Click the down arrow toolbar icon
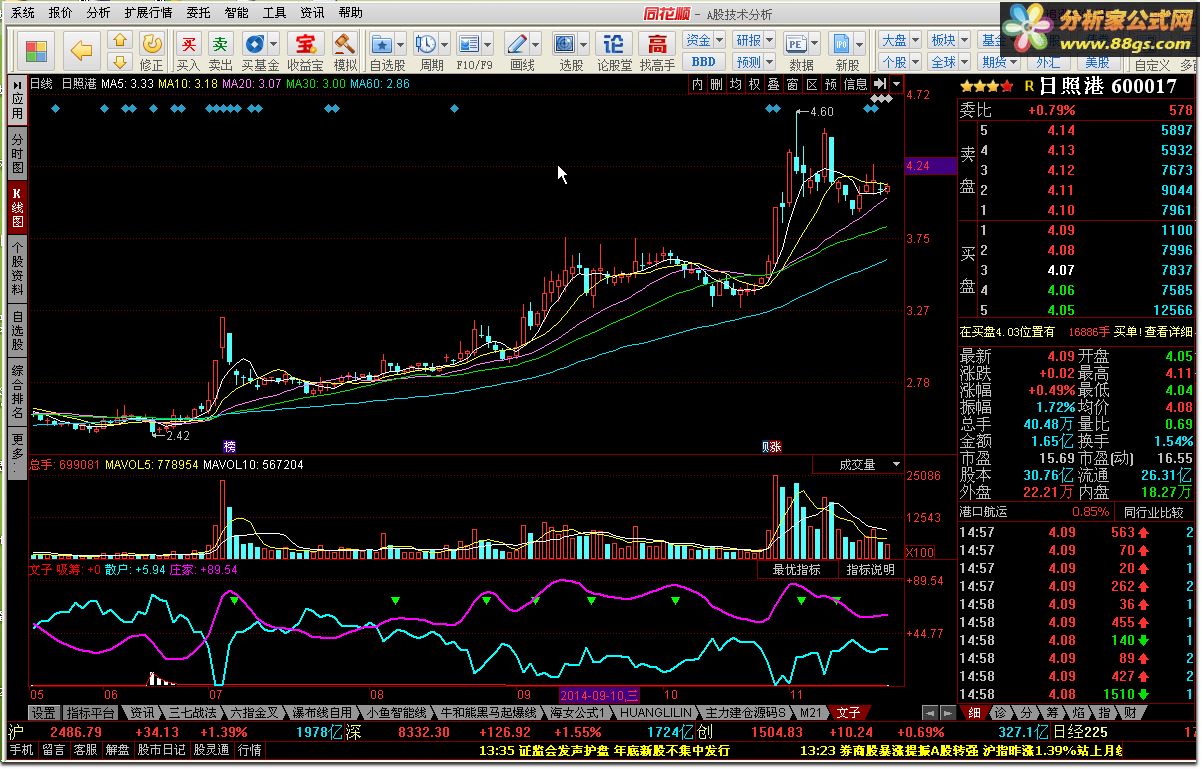This screenshot has height=769, width=1202. [x=119, y=60]
